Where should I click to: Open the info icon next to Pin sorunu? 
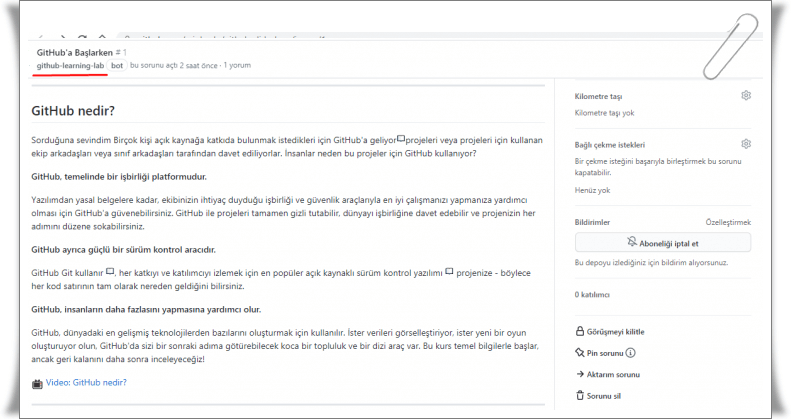(x=631, y=353)
